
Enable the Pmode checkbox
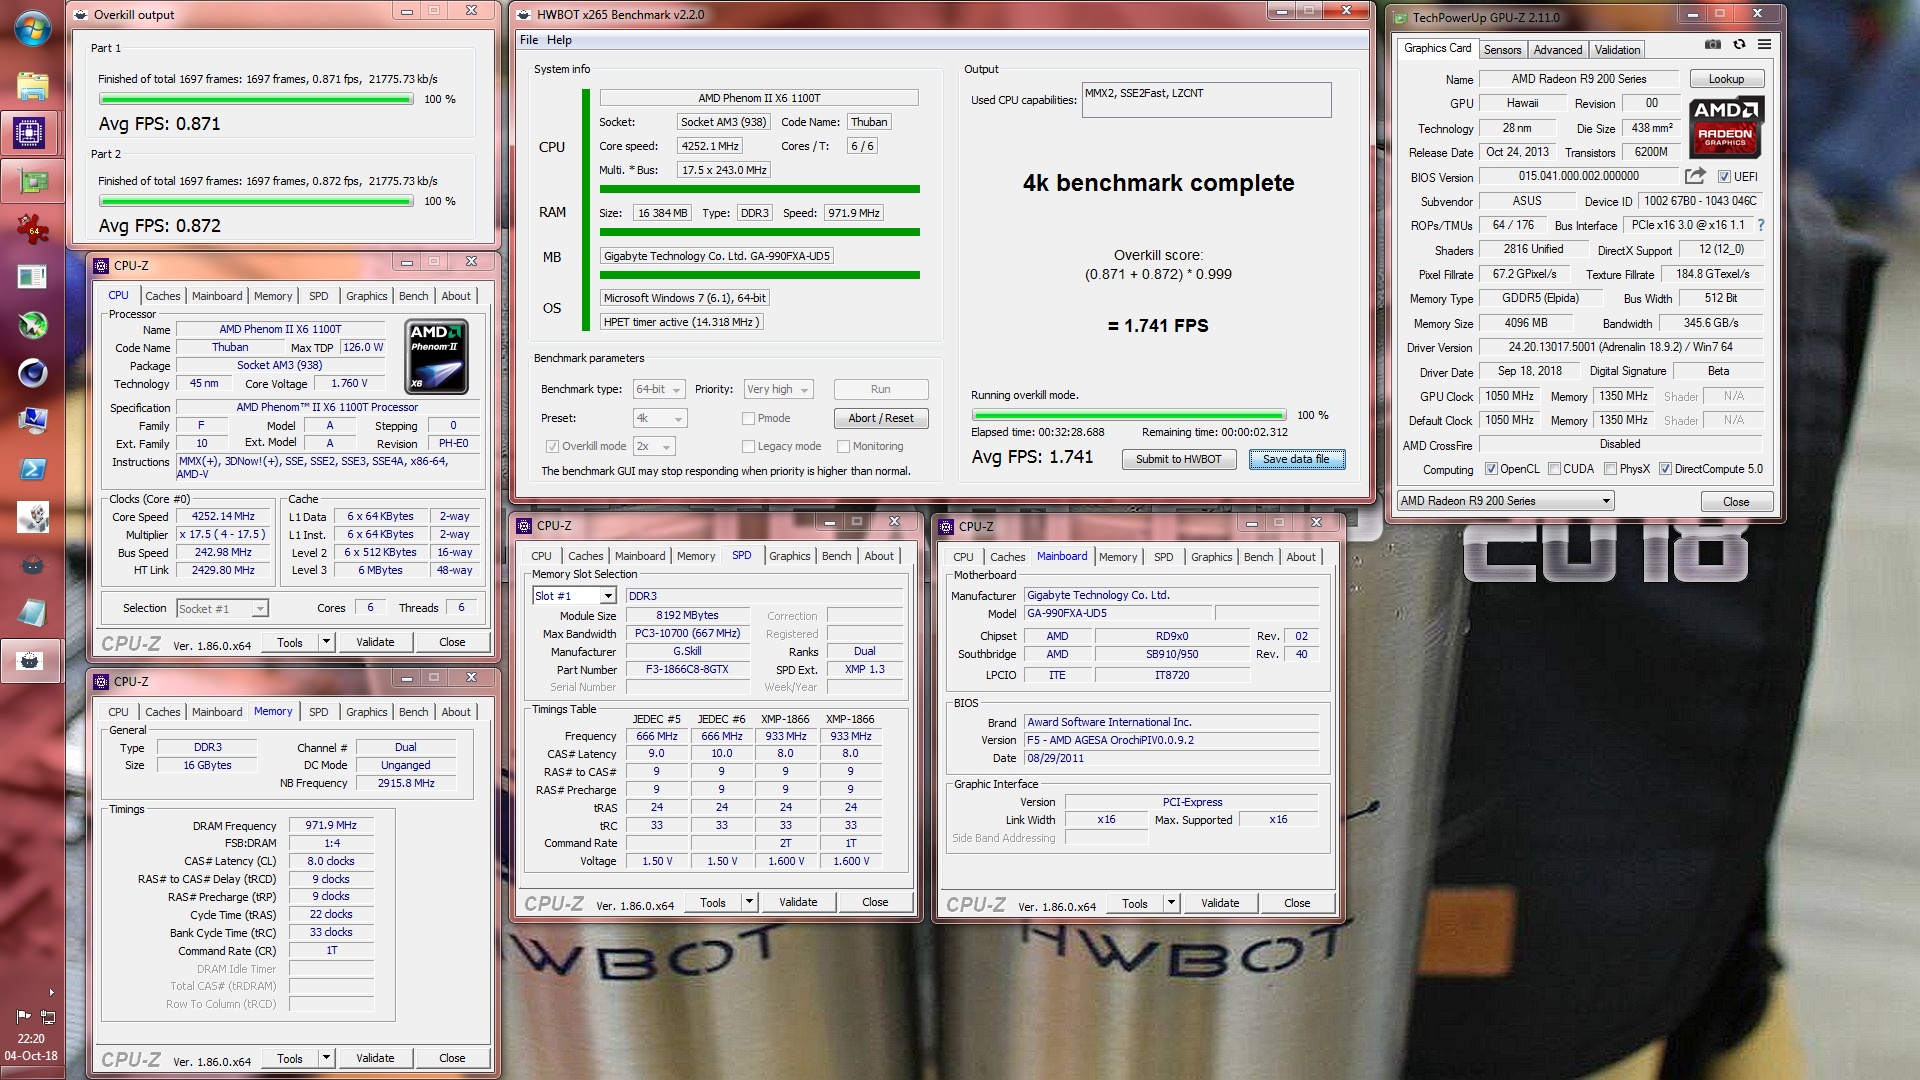[748, 419]
